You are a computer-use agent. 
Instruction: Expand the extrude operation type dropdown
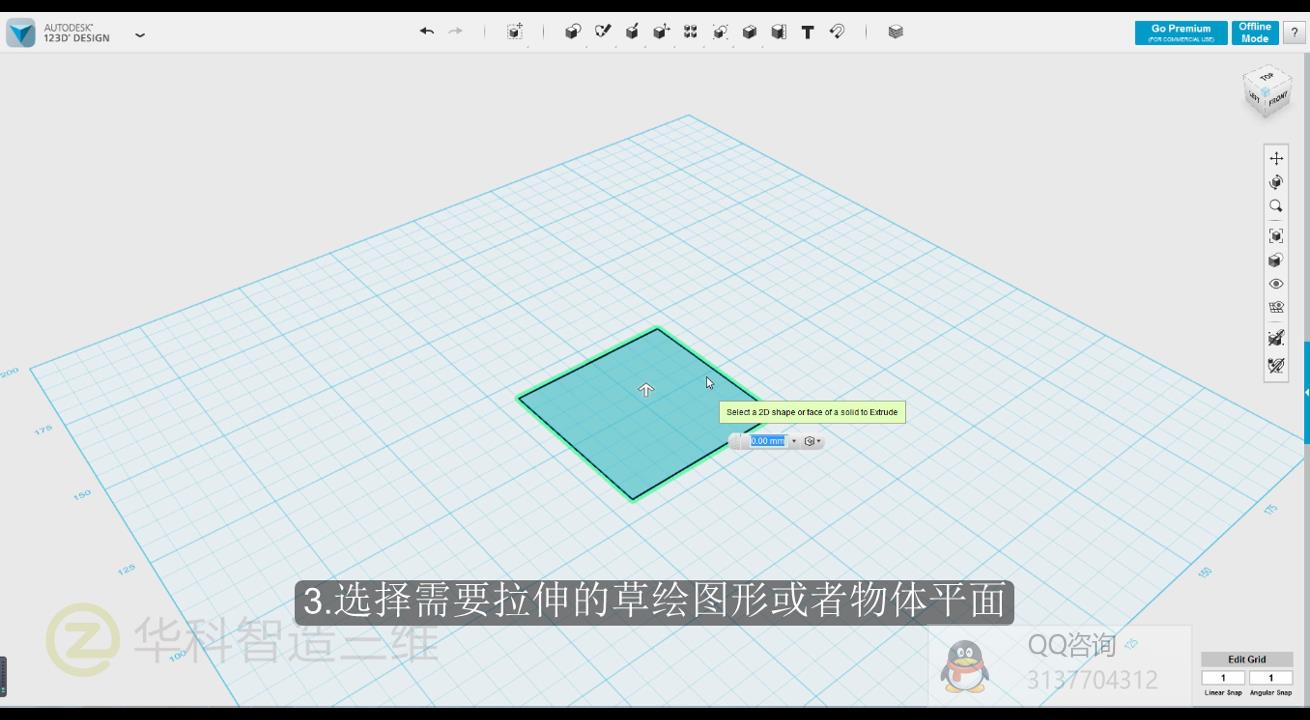814,441
